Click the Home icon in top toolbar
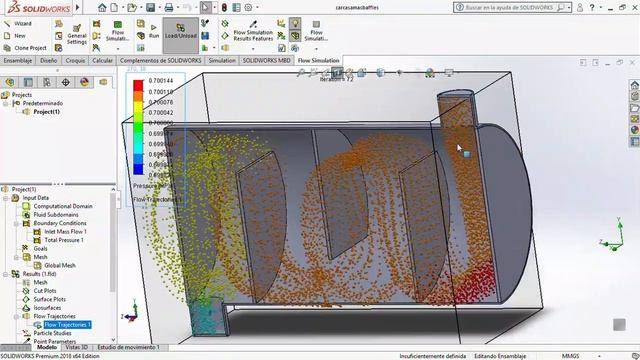The image size is (640, 360). [x=102, y=7]
